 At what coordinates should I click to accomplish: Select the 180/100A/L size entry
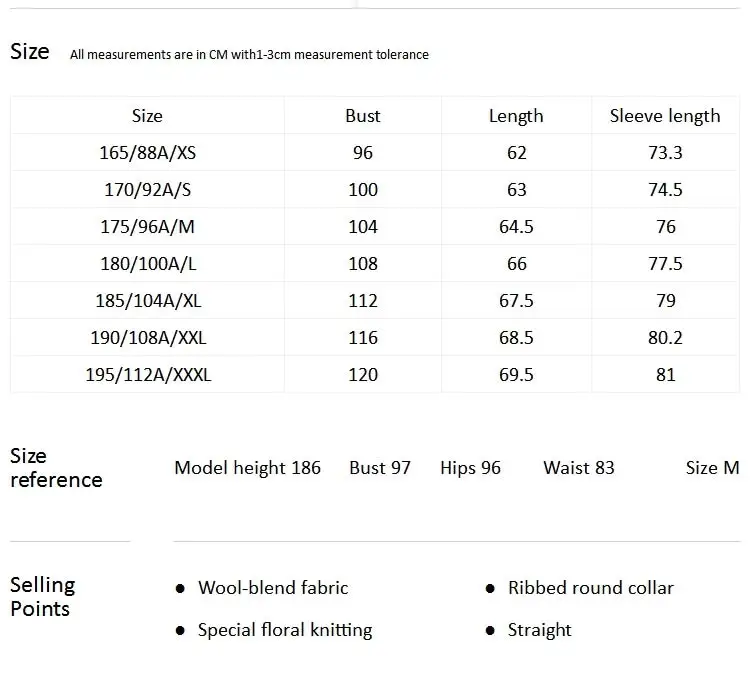(148, 264)
